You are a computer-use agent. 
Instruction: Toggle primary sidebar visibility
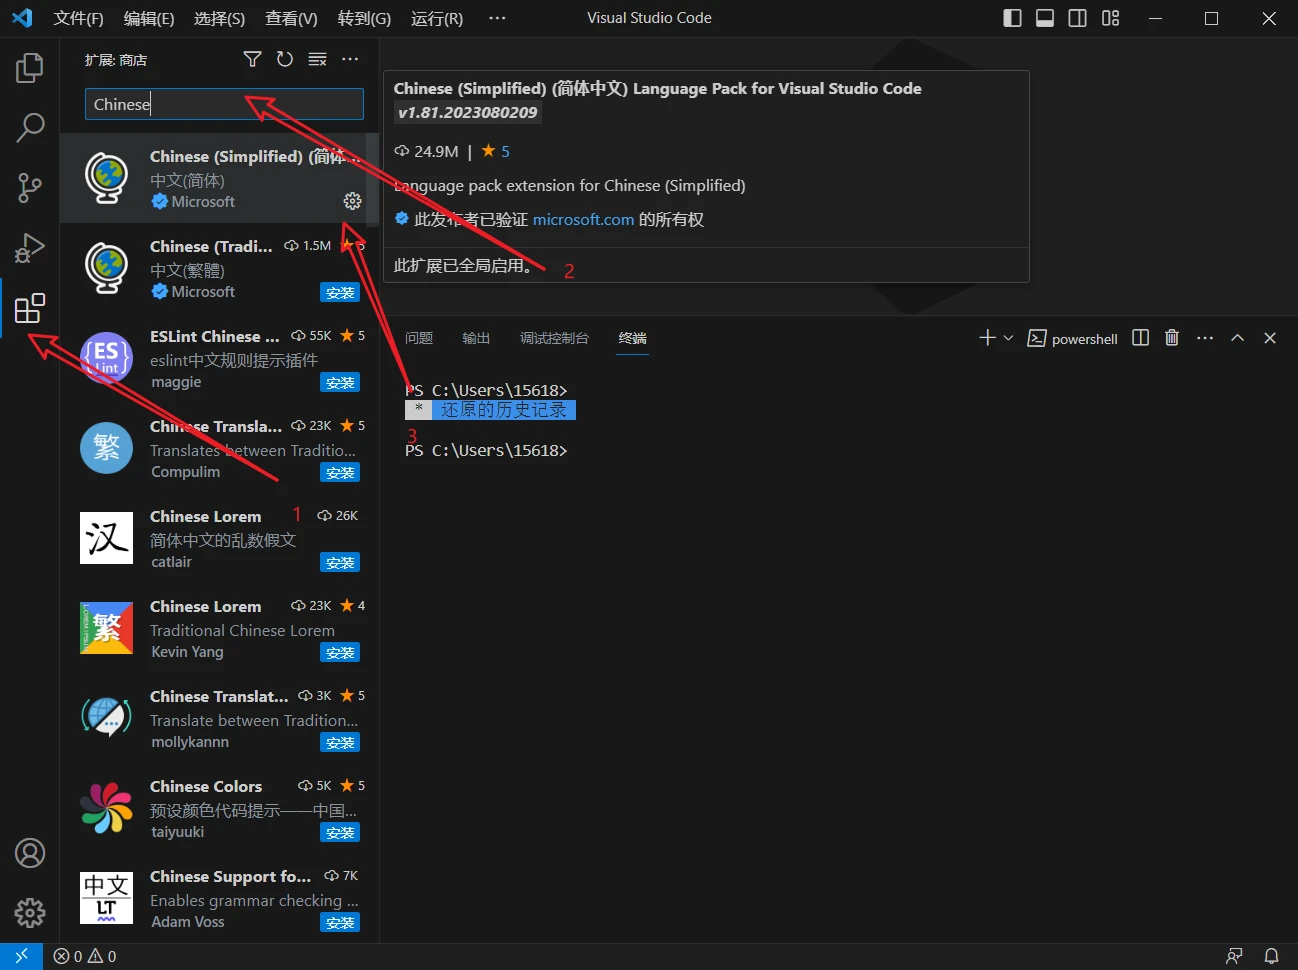[x=1012, y=18]
